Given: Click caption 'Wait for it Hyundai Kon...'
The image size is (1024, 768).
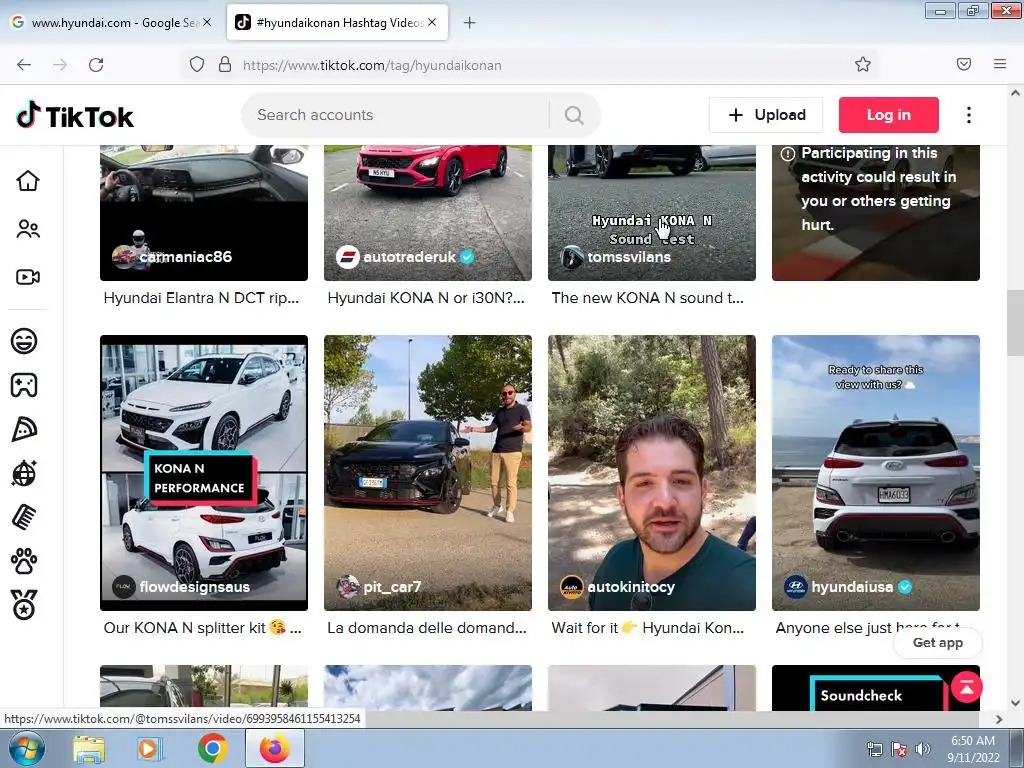Looking at the screenshot, I should coord(647,628).
